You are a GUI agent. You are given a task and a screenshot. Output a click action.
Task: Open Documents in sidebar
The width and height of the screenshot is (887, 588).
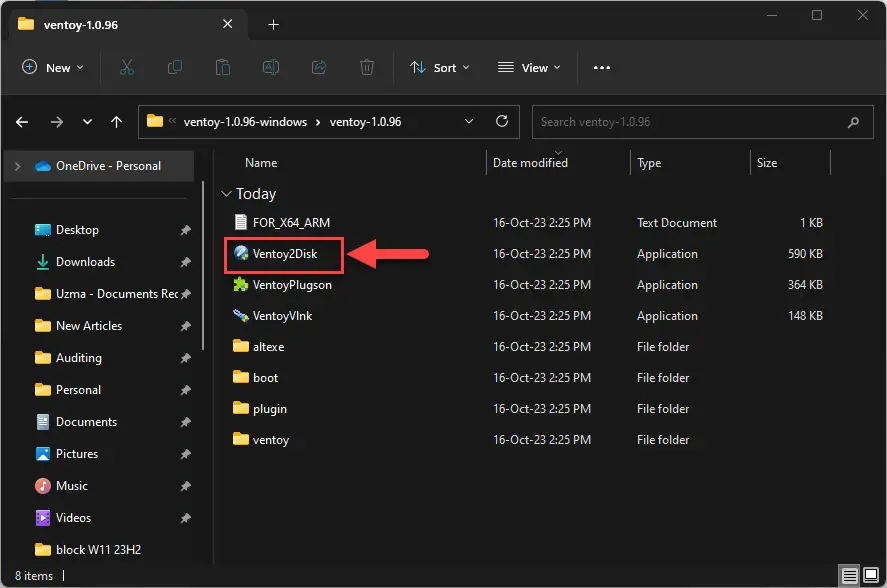[x=86, y=422]
